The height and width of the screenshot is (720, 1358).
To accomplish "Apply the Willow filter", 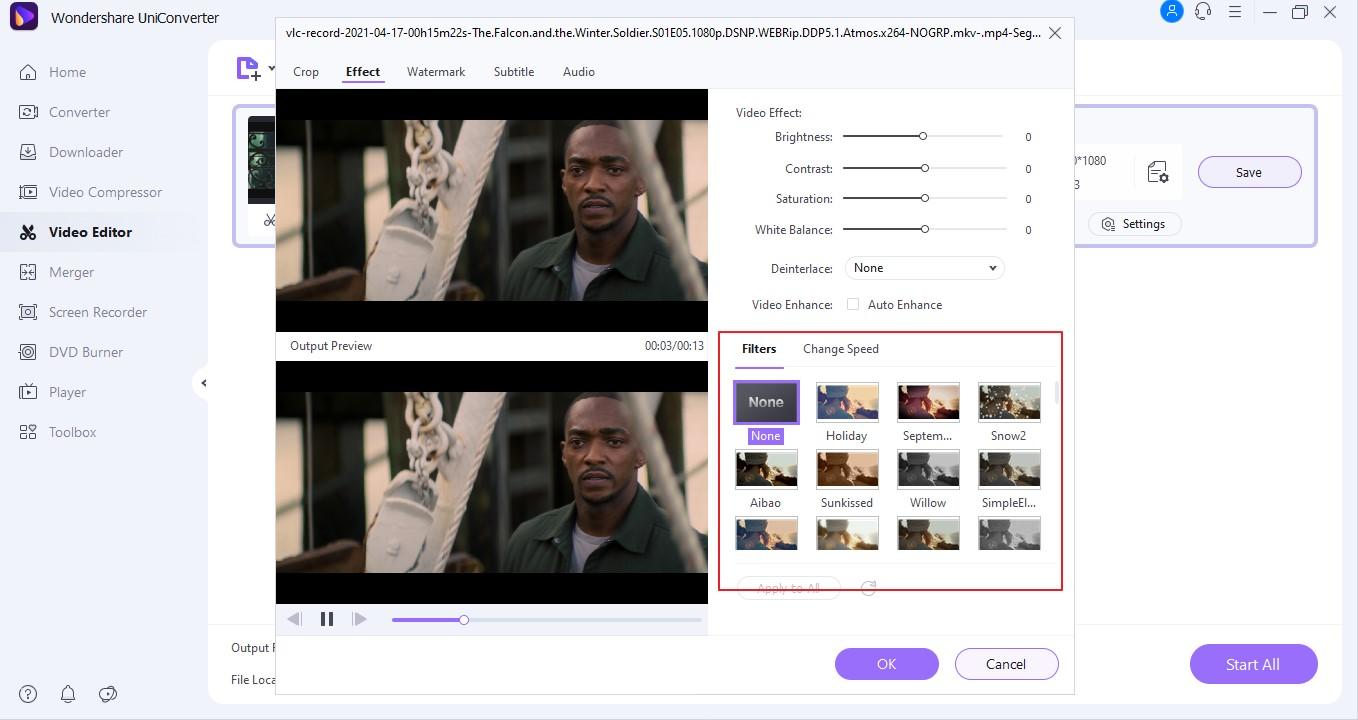I will (x=928, y=469).
